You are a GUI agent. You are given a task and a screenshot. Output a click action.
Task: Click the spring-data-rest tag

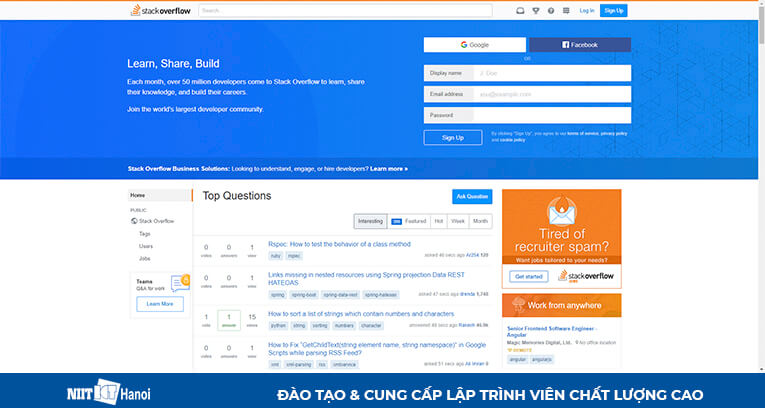(x=341, y=295)
